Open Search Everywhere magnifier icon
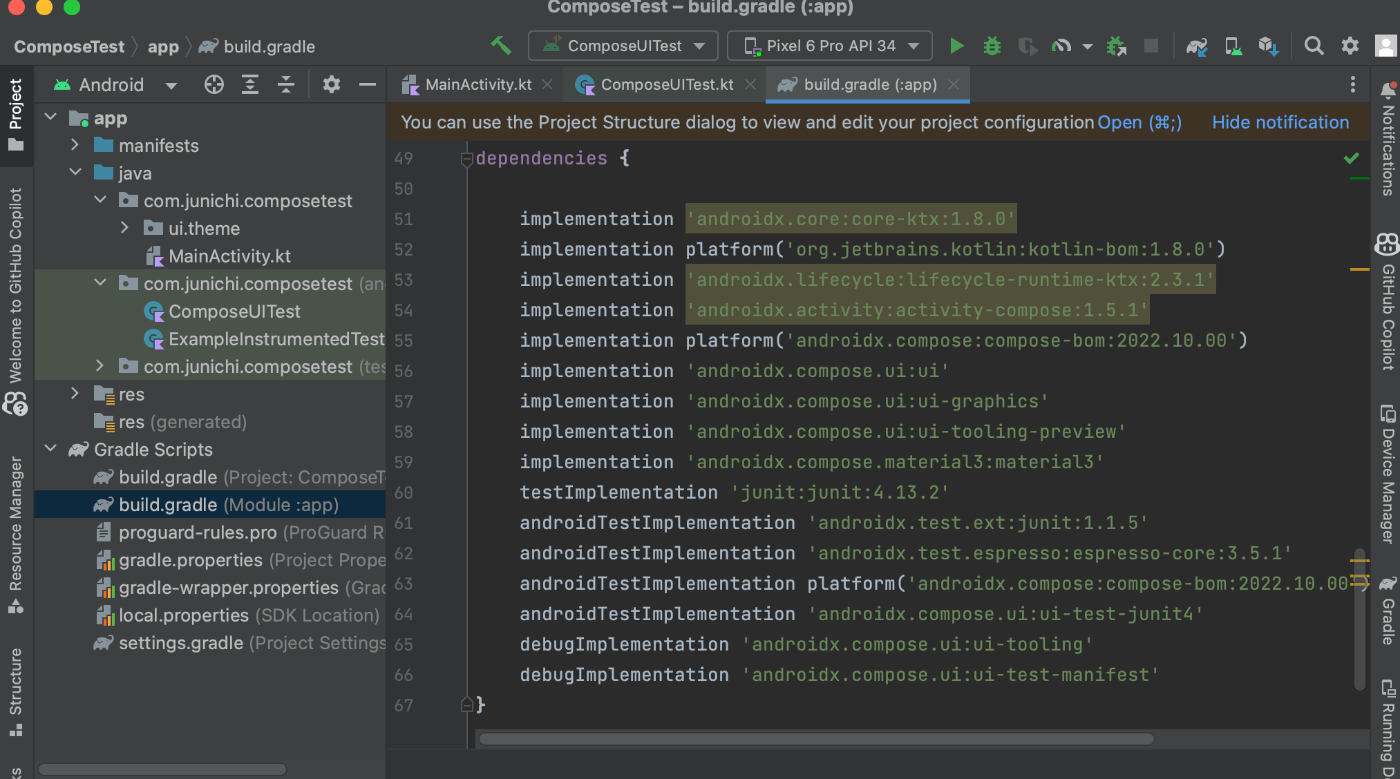This screenshot has width=1400, height=779. [x=1314, y=45]
